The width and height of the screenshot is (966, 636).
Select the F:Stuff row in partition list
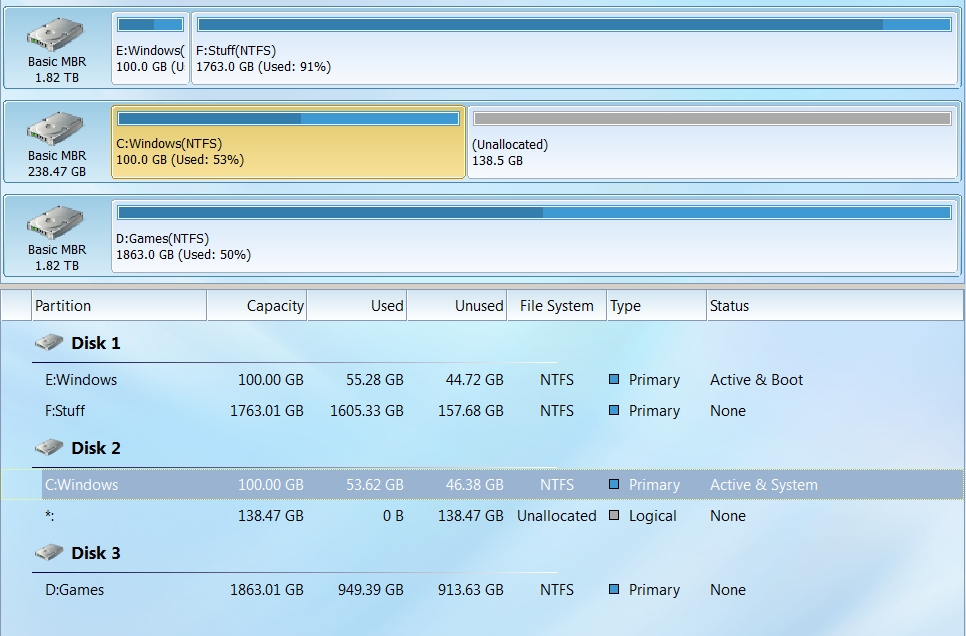point(482,410)
